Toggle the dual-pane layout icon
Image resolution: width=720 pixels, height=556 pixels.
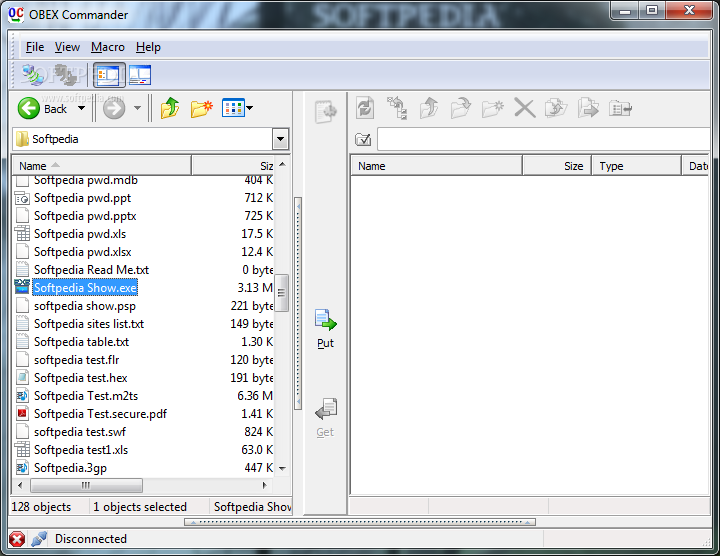coord(109,75)
